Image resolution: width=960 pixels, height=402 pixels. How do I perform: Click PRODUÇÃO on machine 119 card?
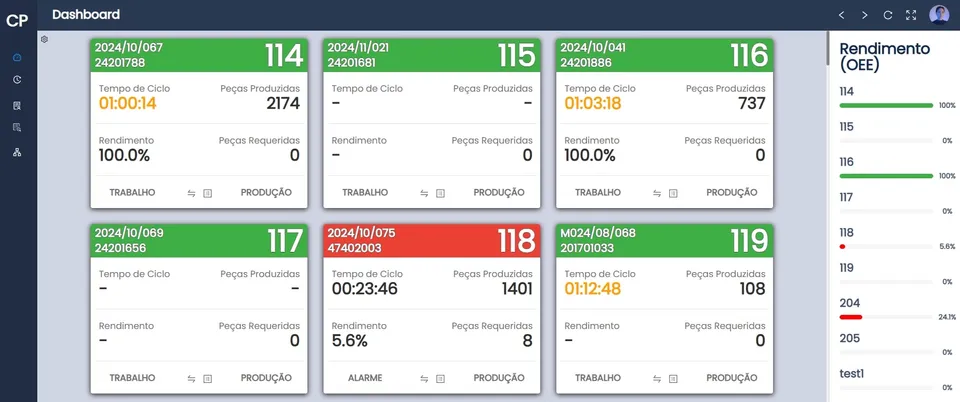point(732,378)
